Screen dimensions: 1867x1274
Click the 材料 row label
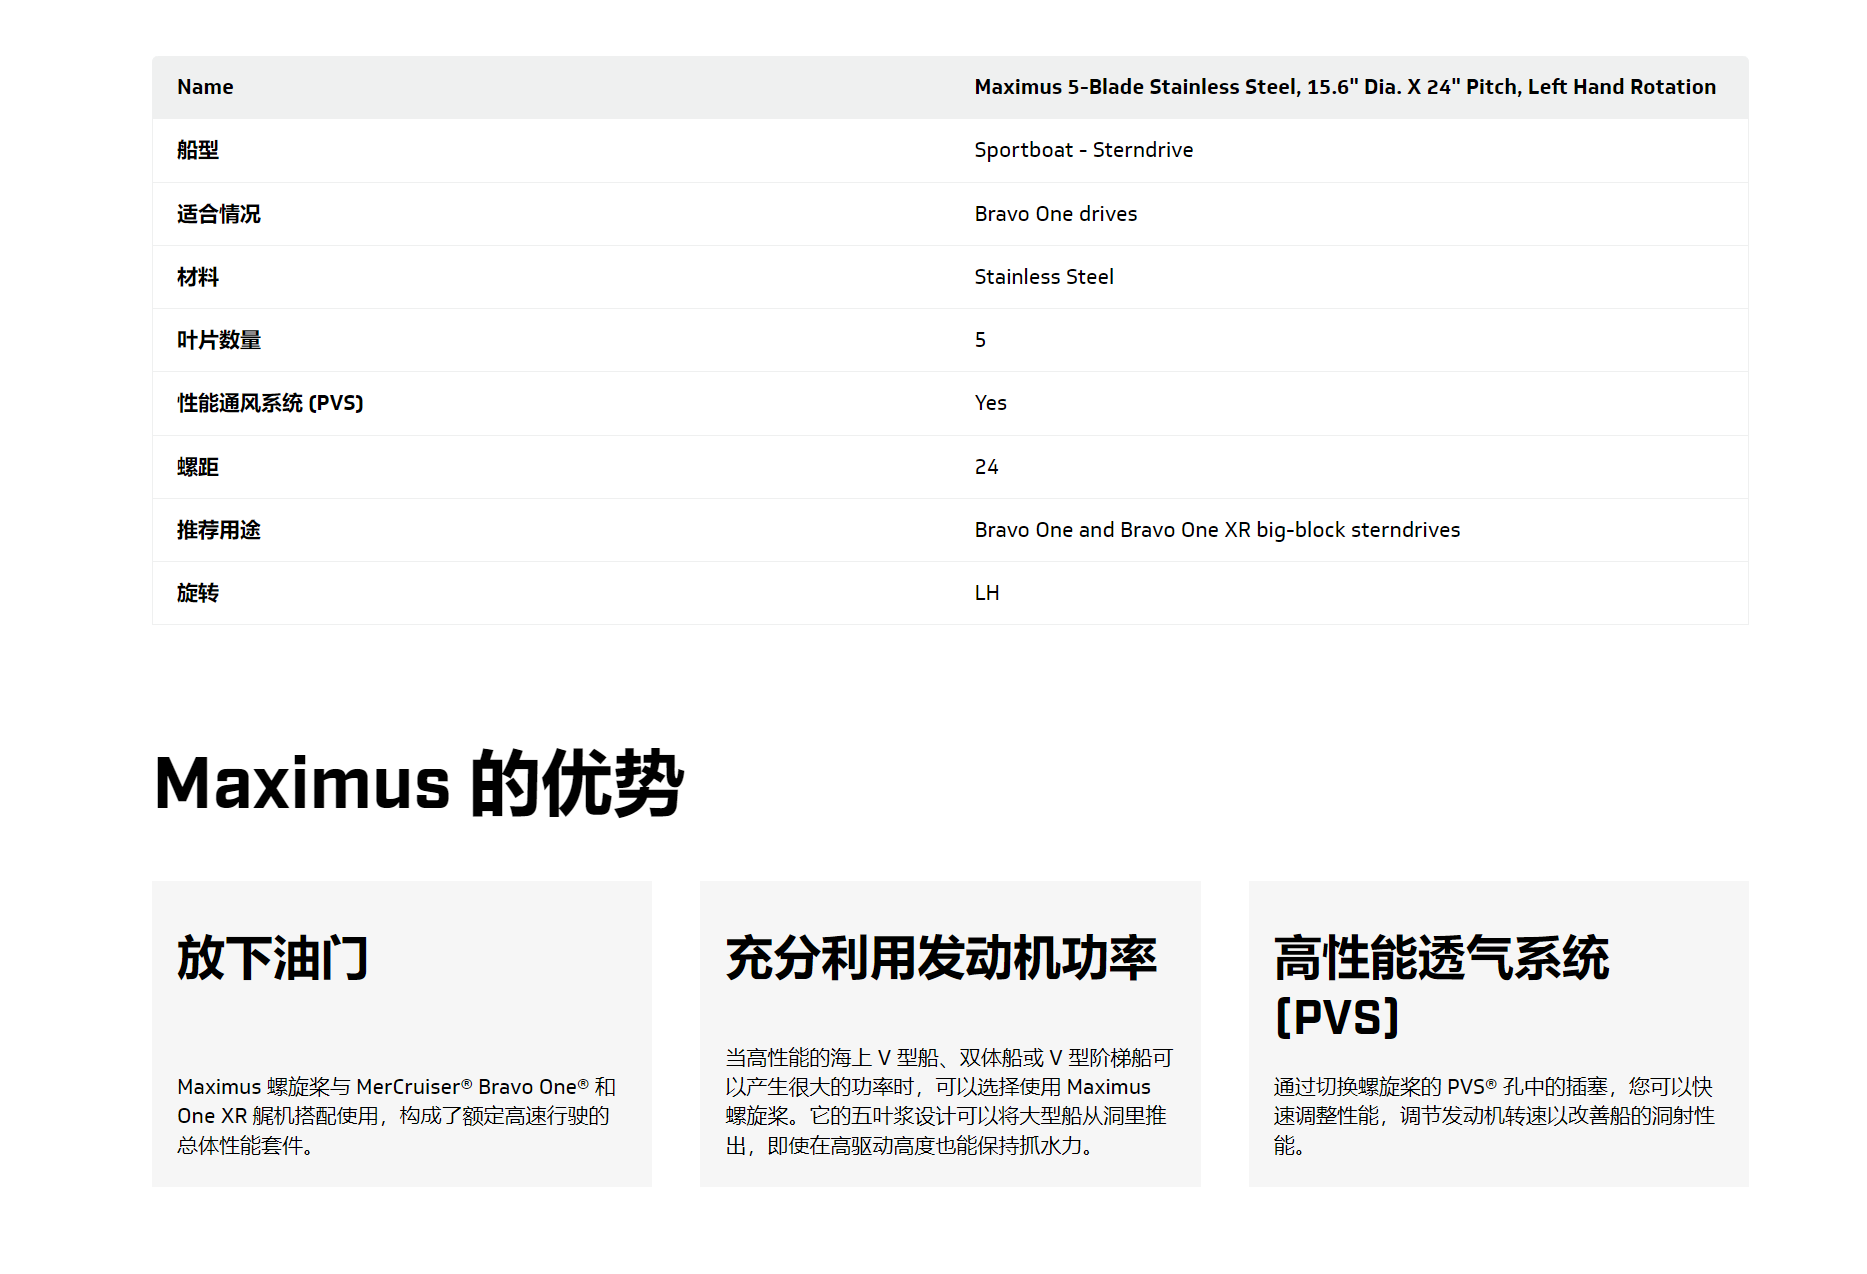198,277
